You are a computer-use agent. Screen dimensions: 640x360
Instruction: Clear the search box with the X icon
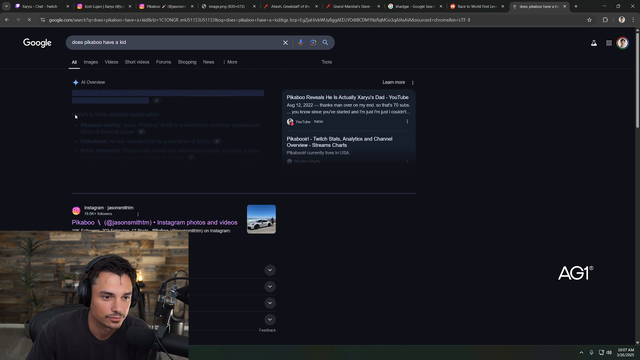tap(285, 42)
